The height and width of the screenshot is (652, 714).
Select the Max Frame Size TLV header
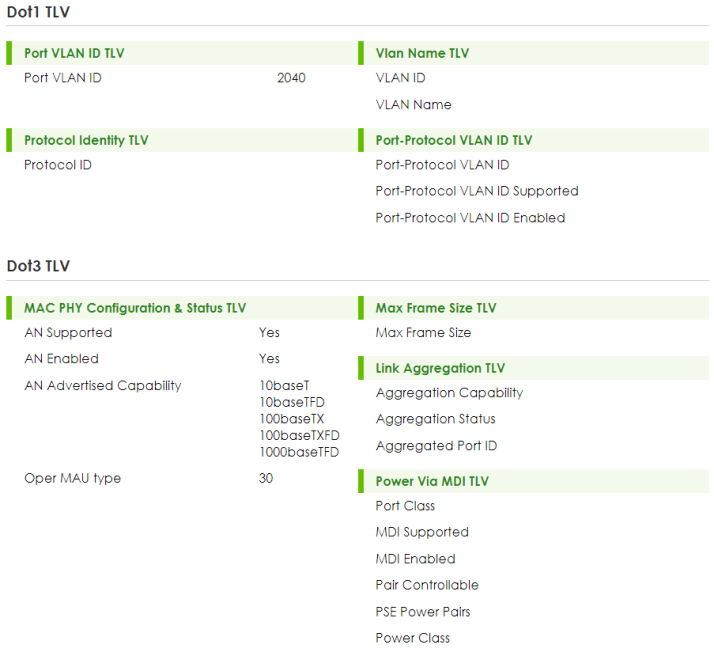pos(435,308)
